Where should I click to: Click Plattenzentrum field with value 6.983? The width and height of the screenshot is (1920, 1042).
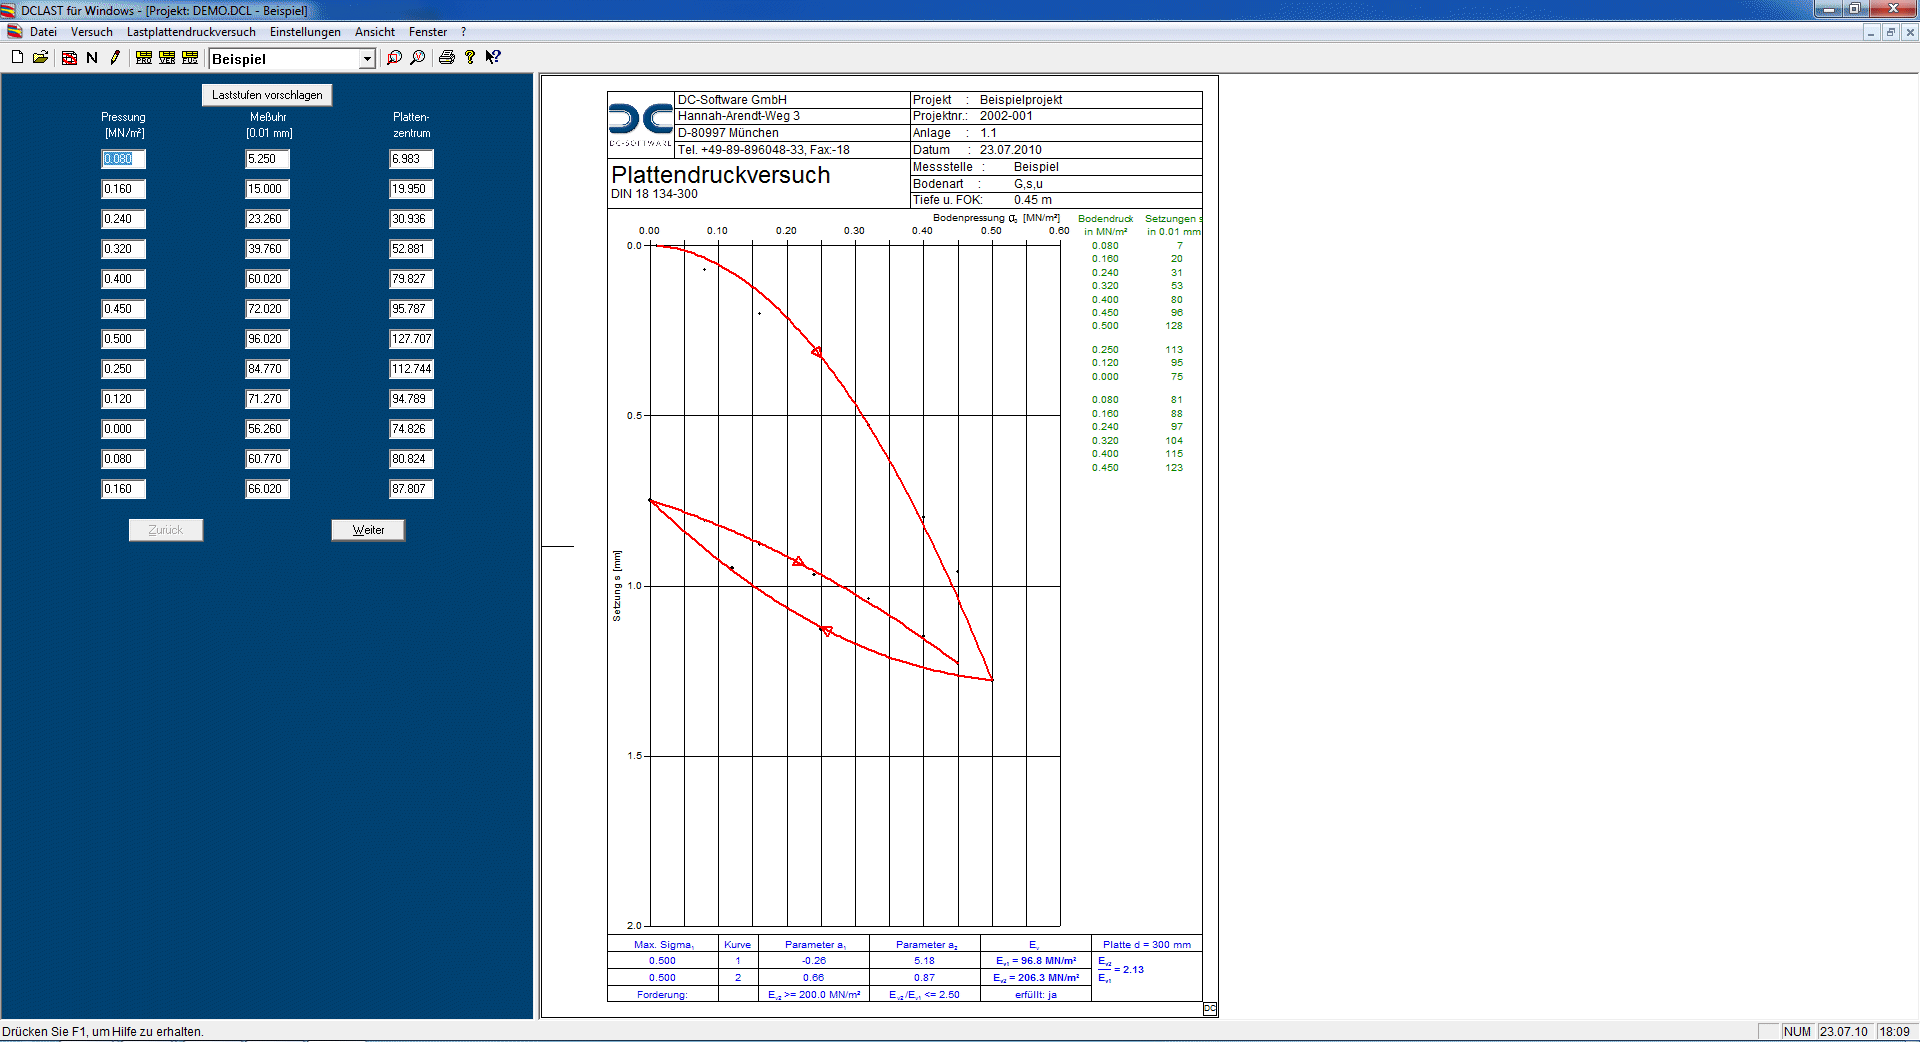(x=412, y=159)
